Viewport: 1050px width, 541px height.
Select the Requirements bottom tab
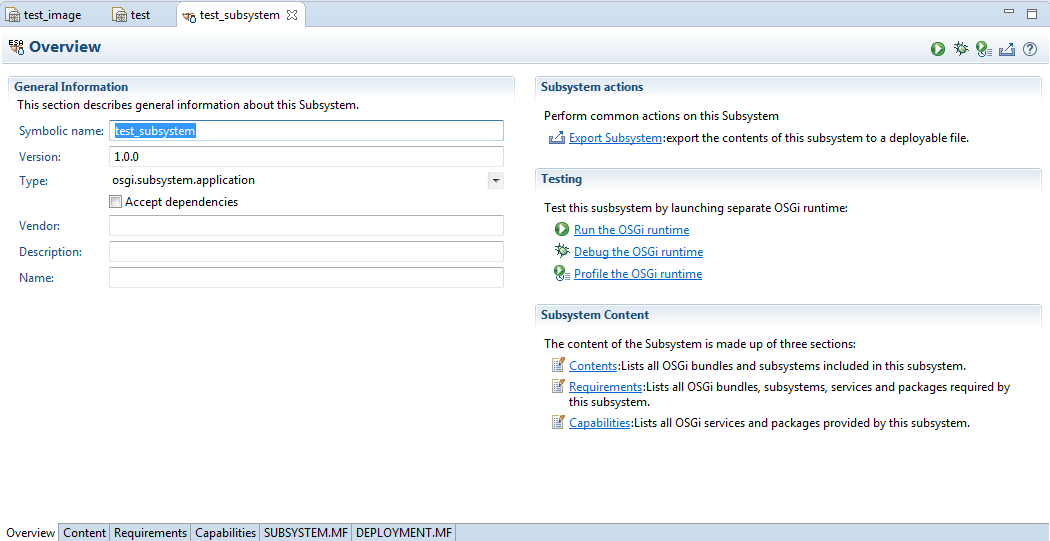point(150,533)
